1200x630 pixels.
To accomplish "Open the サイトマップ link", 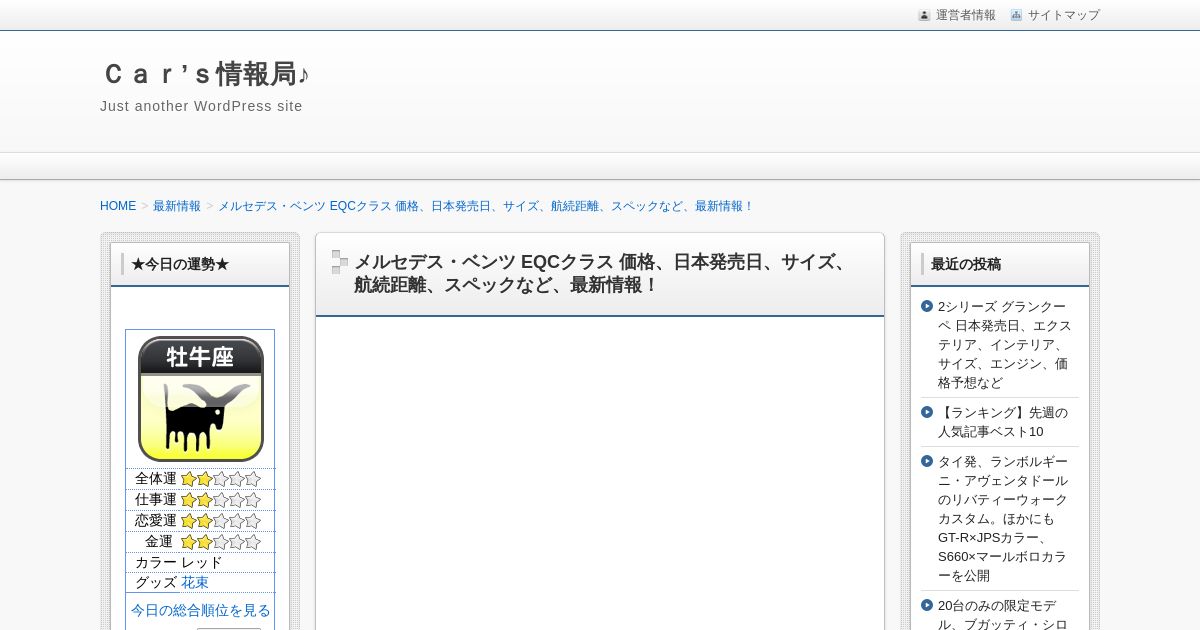I will pos(1063,15).
